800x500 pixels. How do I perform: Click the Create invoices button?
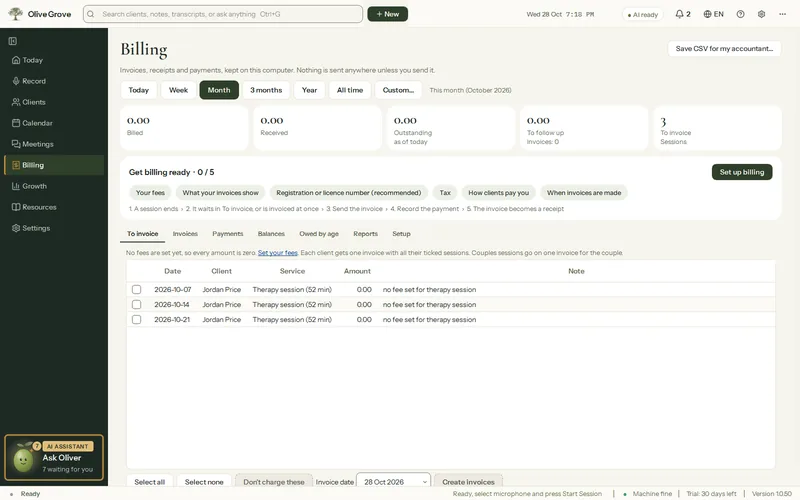468,482
